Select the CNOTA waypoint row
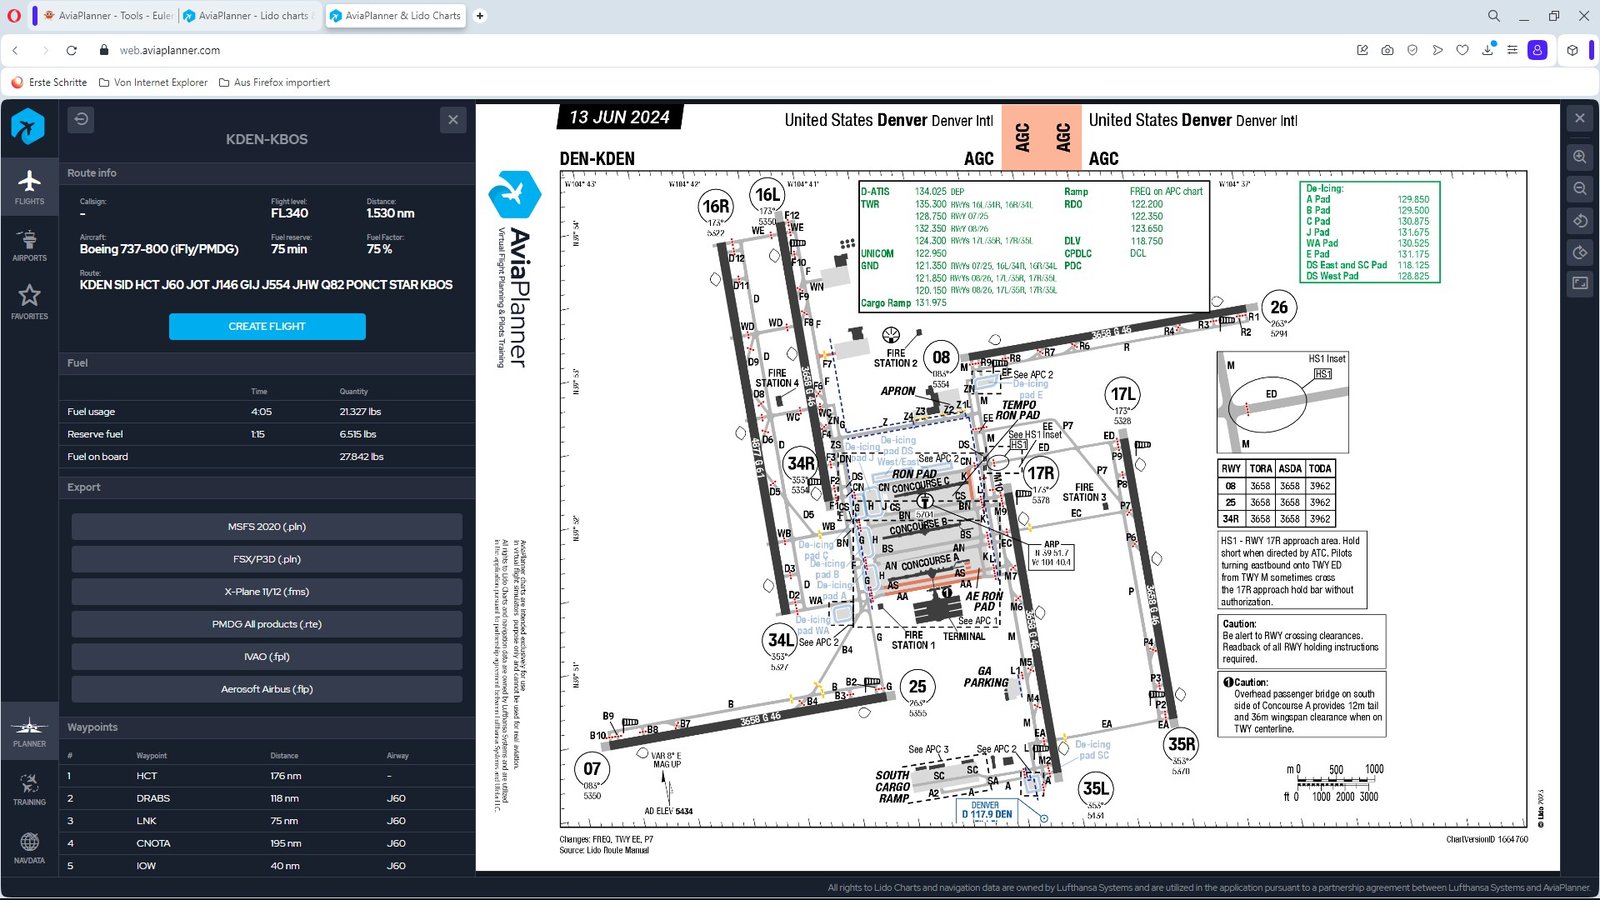Viewport: 1600px width, 900px height. (267, 843)
